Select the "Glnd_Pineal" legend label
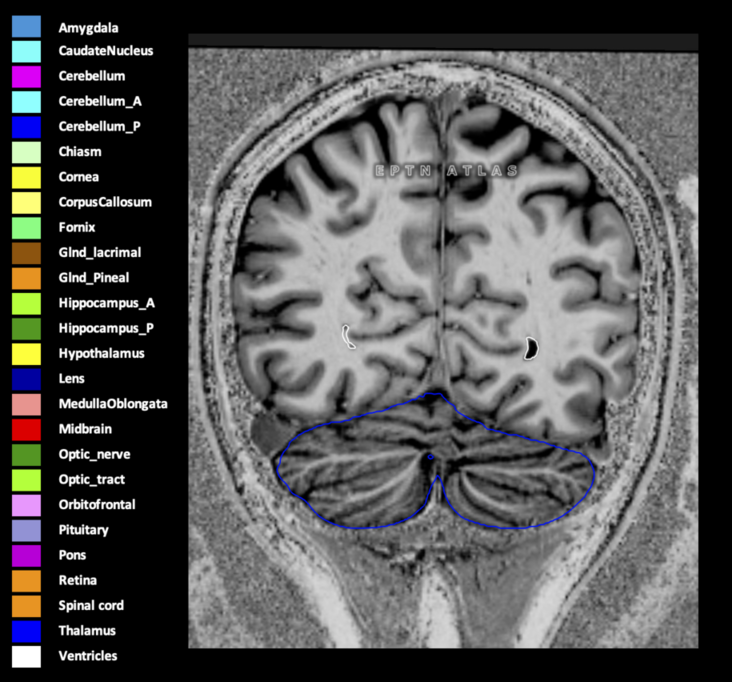732x682 pixels. (94, 278)
